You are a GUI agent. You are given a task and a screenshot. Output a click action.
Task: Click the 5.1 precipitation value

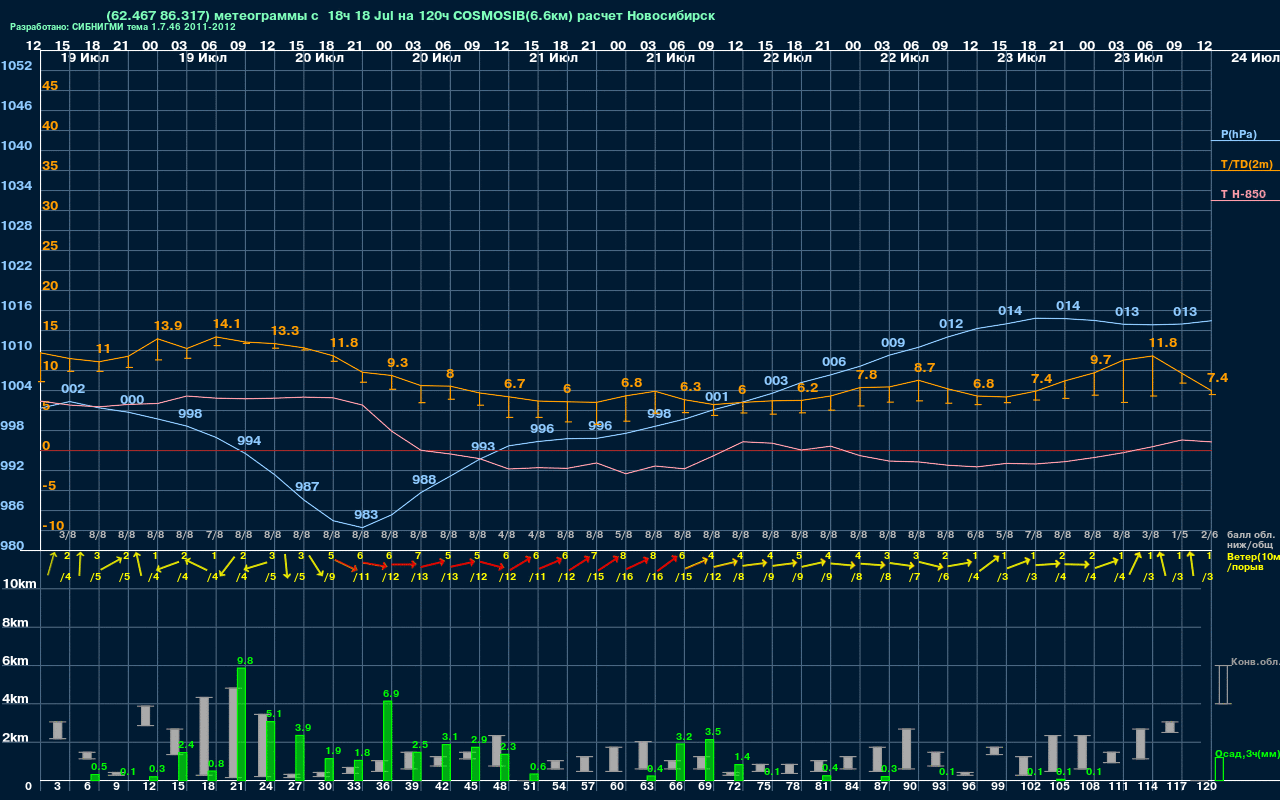[x=275, y=714]
